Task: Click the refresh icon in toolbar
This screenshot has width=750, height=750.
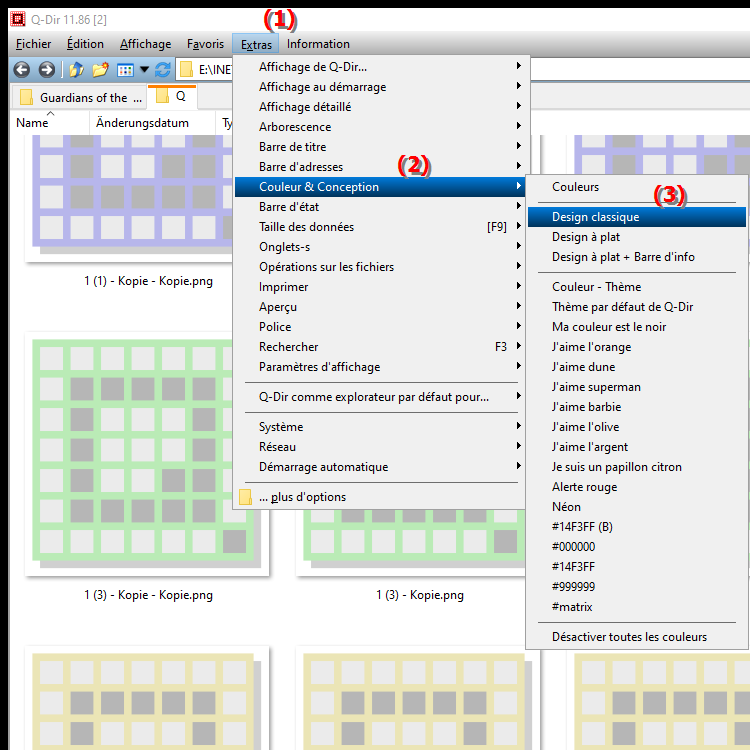Action: [x=163, y=70]
